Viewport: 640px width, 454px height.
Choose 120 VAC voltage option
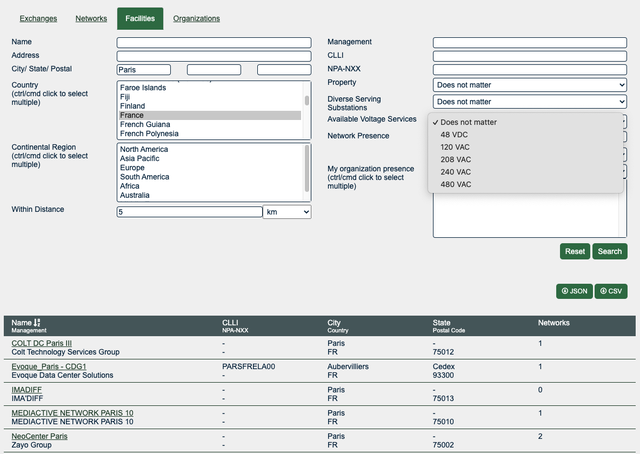pos(526,147)
